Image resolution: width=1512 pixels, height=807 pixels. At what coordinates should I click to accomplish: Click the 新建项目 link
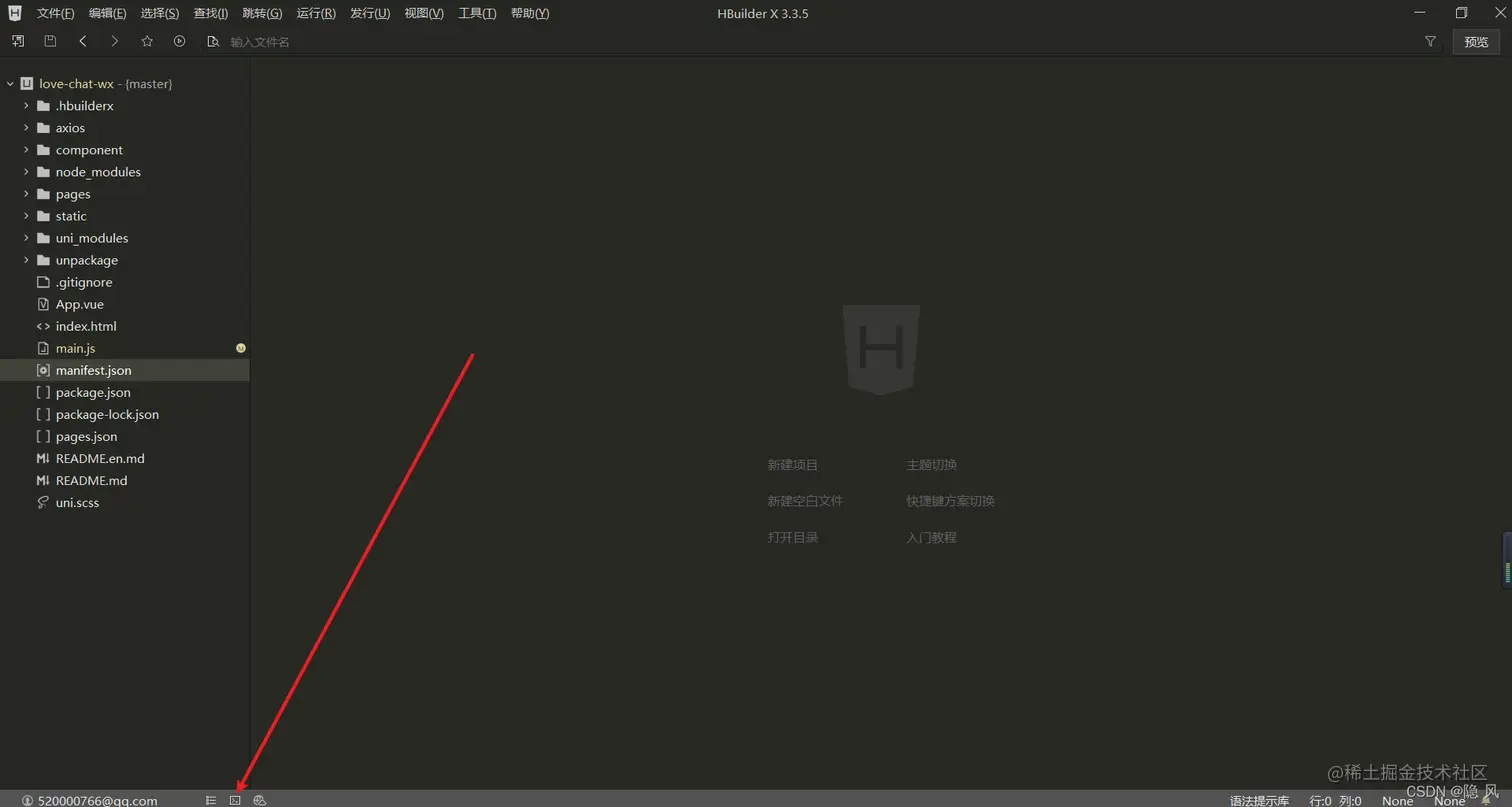click(793, 465)
